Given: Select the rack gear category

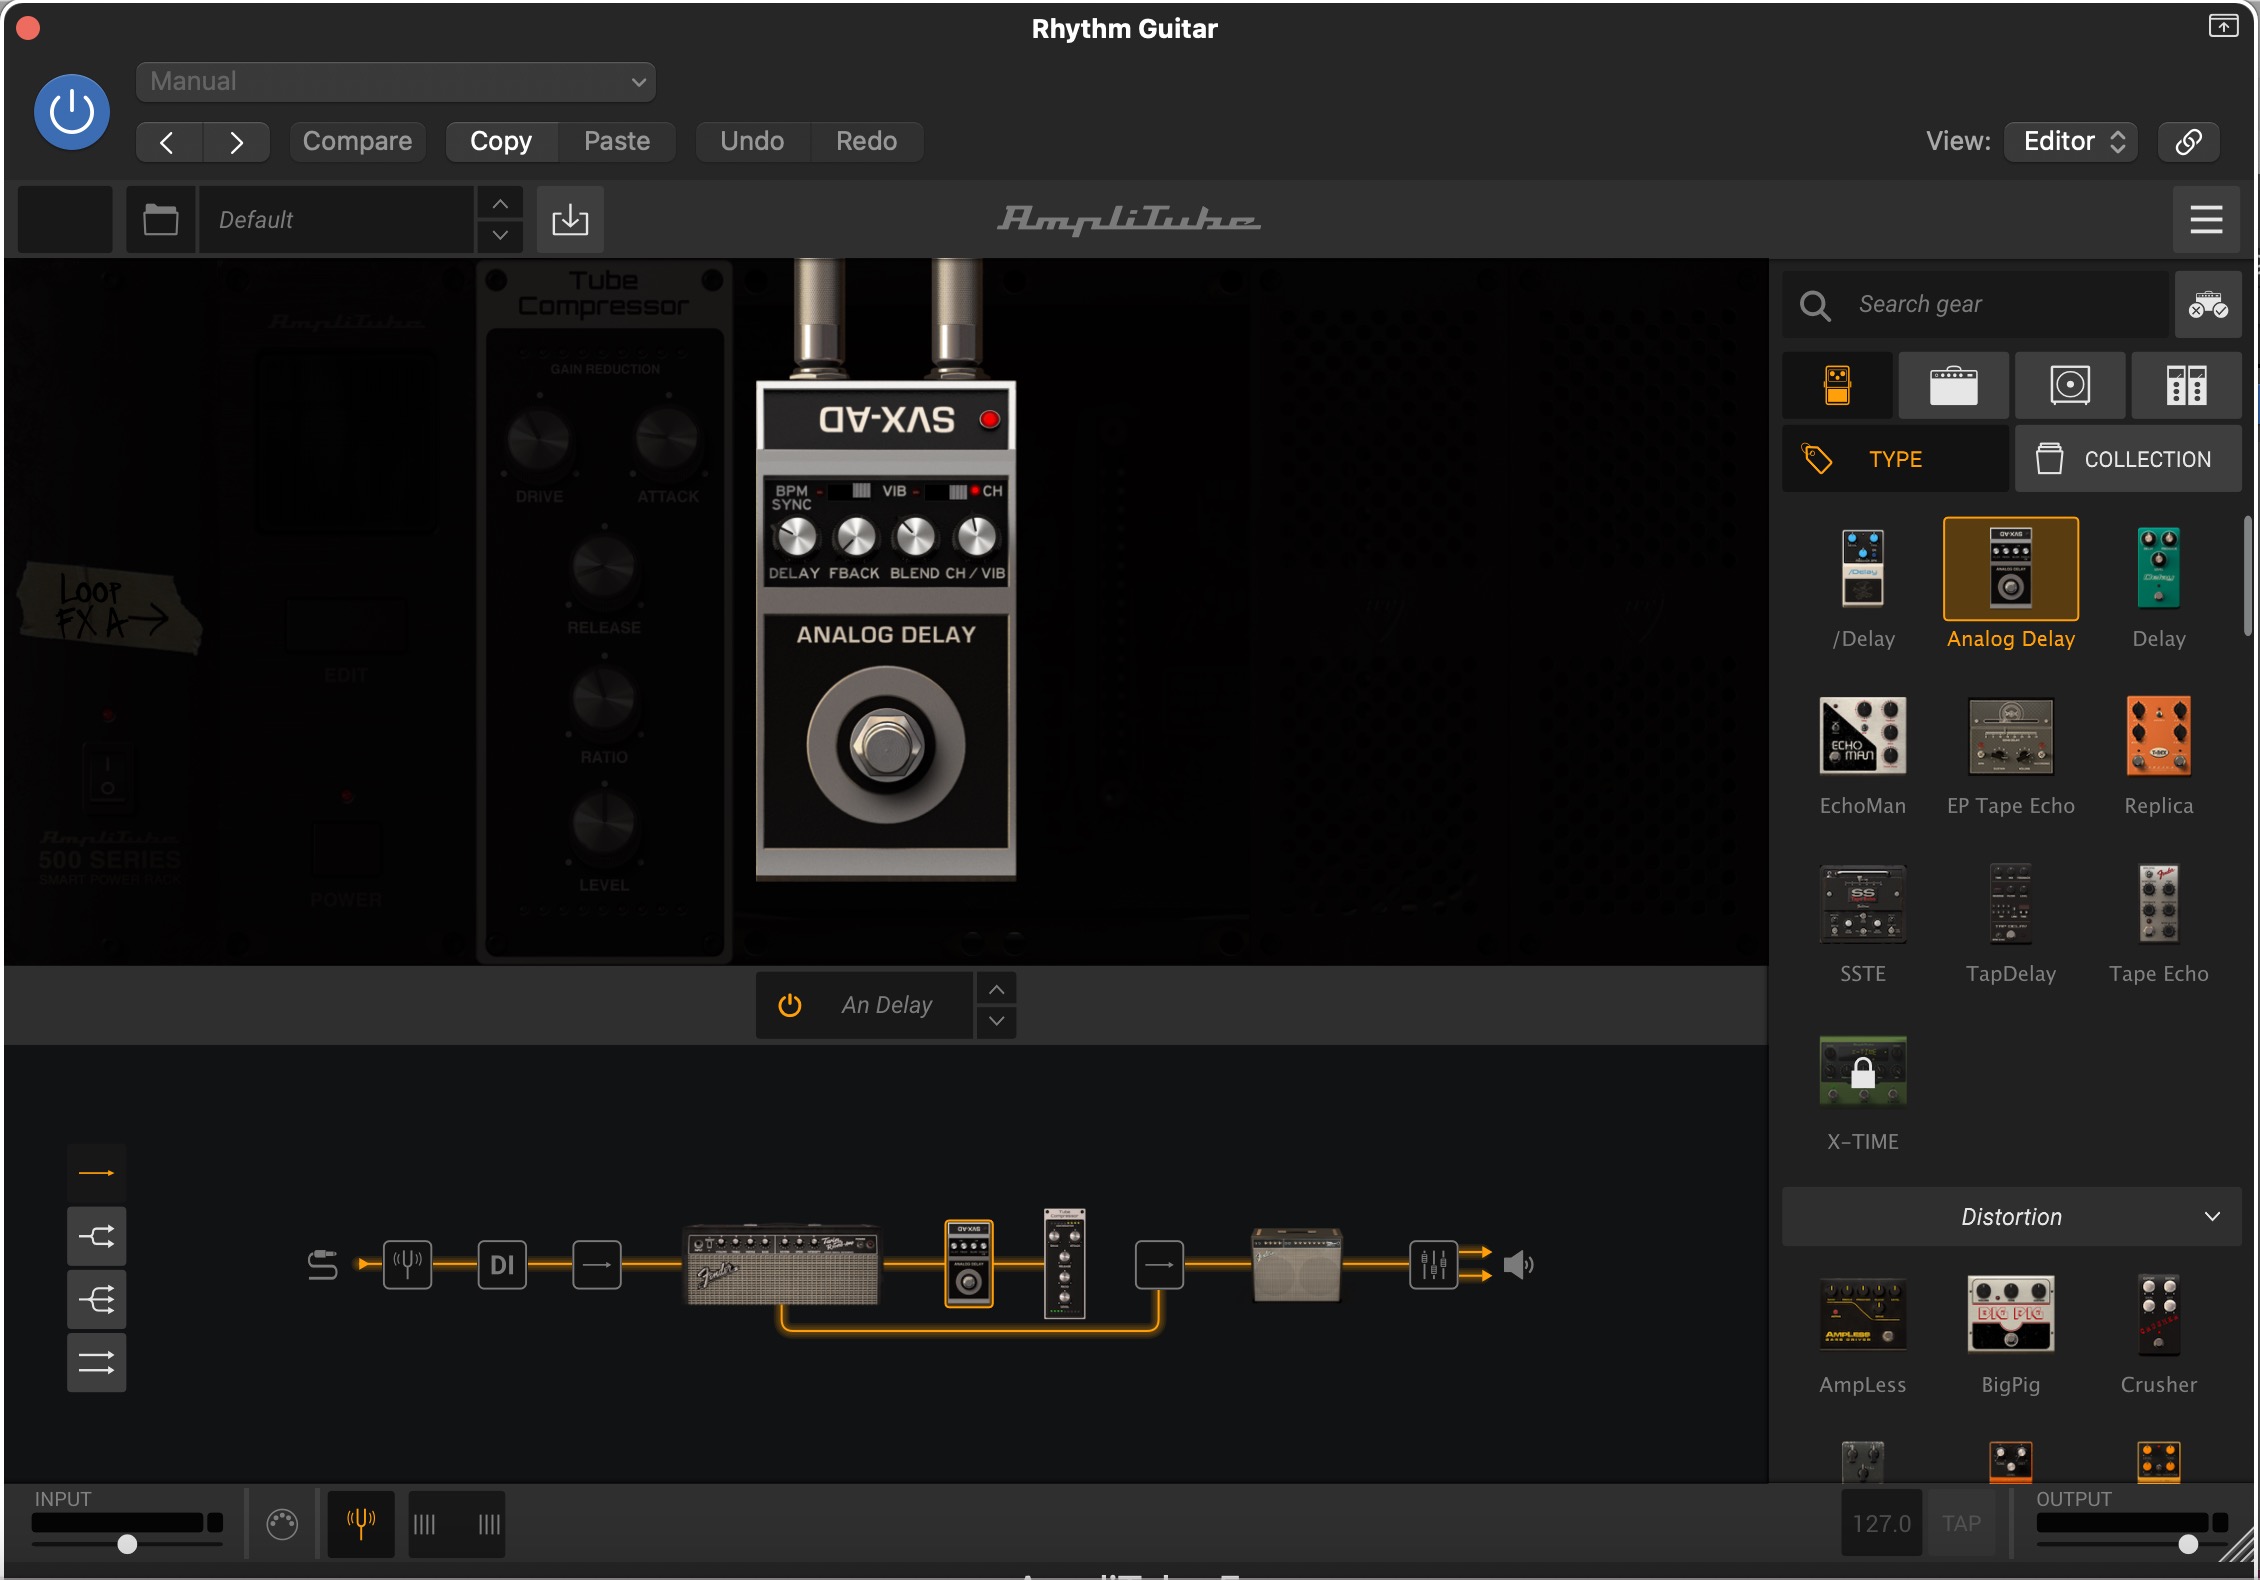Looking at the screenshot, I should point(2186,385).
